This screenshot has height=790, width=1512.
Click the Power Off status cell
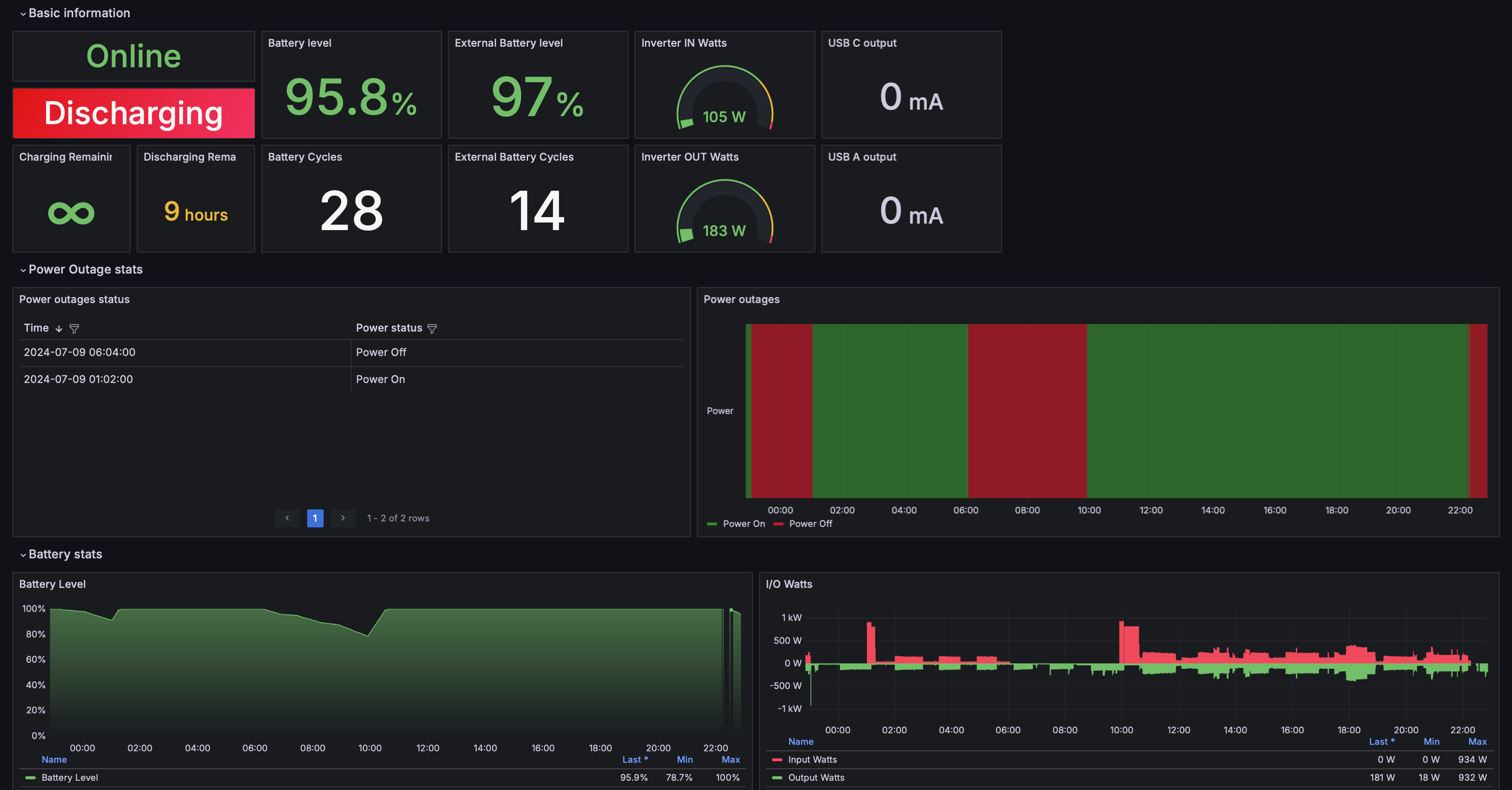[x=518, y=352]
